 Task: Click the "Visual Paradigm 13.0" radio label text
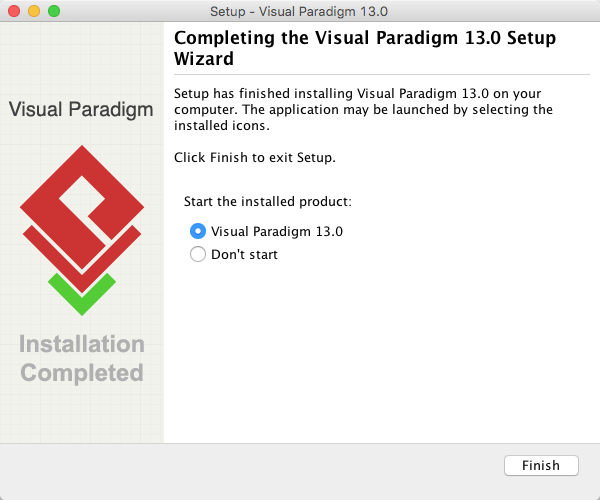coord(277,231)
